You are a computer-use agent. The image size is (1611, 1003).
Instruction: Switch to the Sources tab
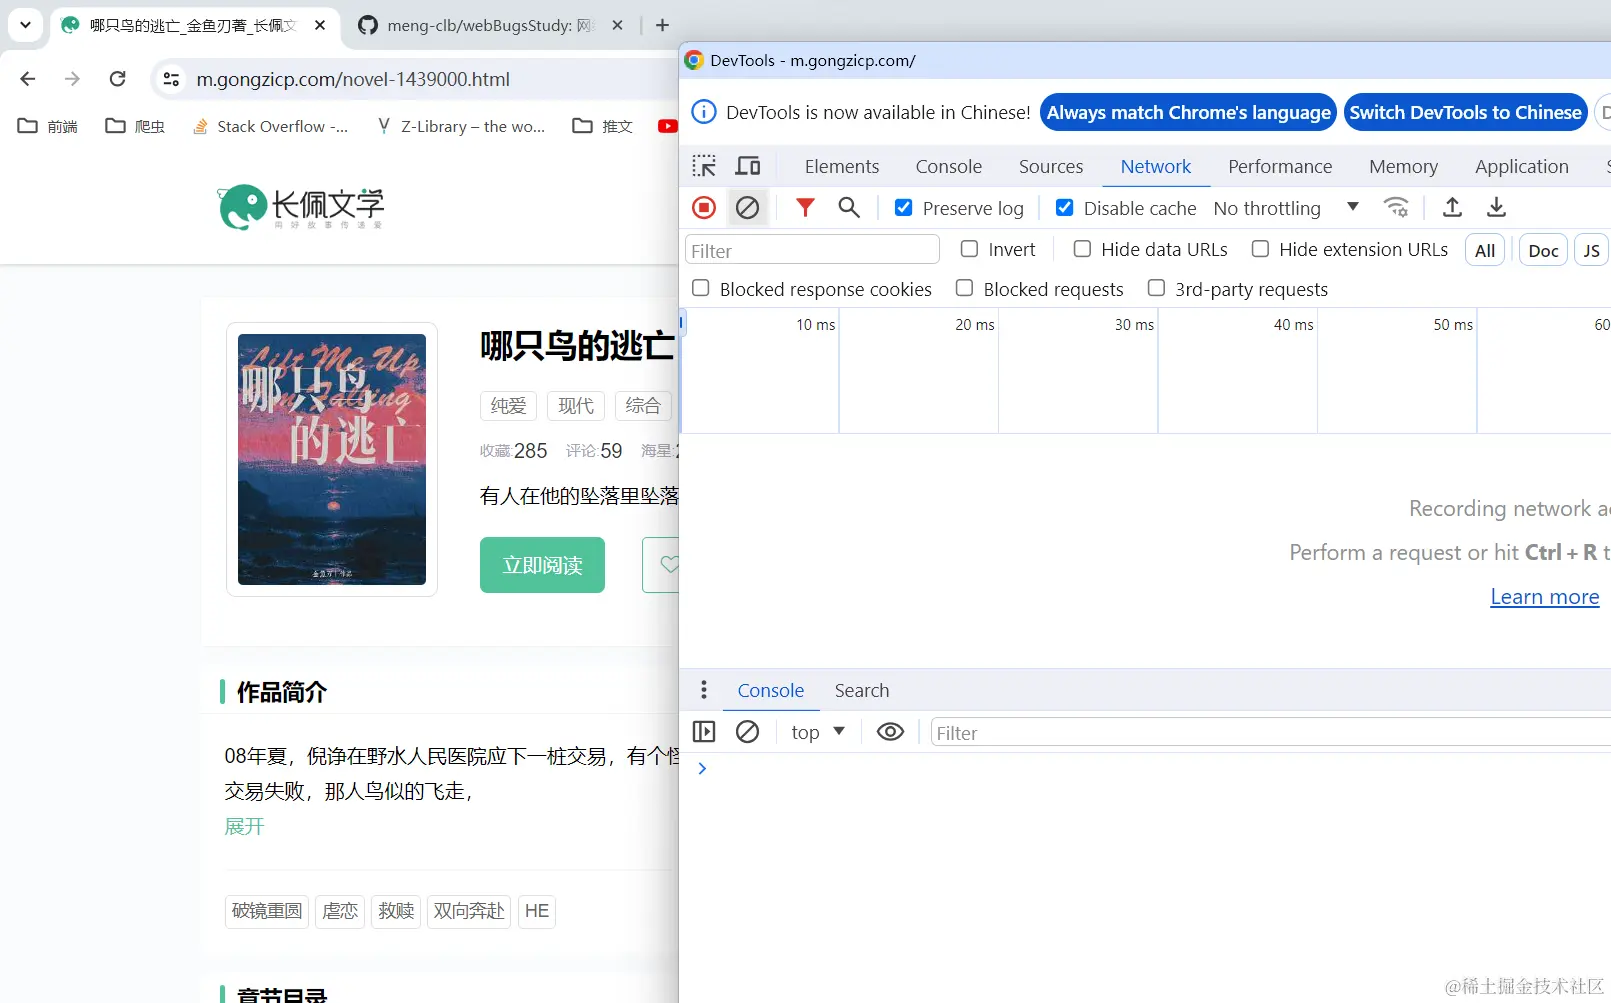pos(1051,166)
